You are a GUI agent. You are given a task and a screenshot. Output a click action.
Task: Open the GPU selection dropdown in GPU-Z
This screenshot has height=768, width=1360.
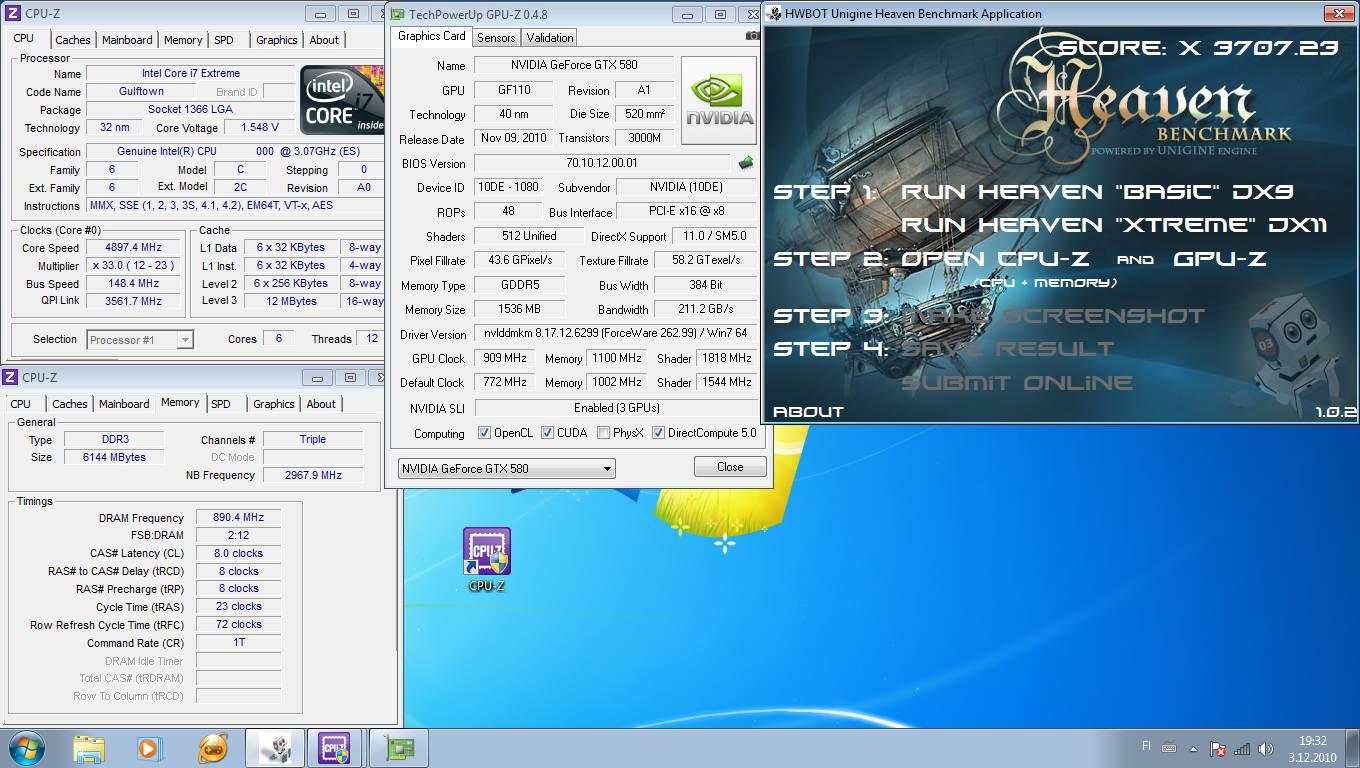pos(506,468)
